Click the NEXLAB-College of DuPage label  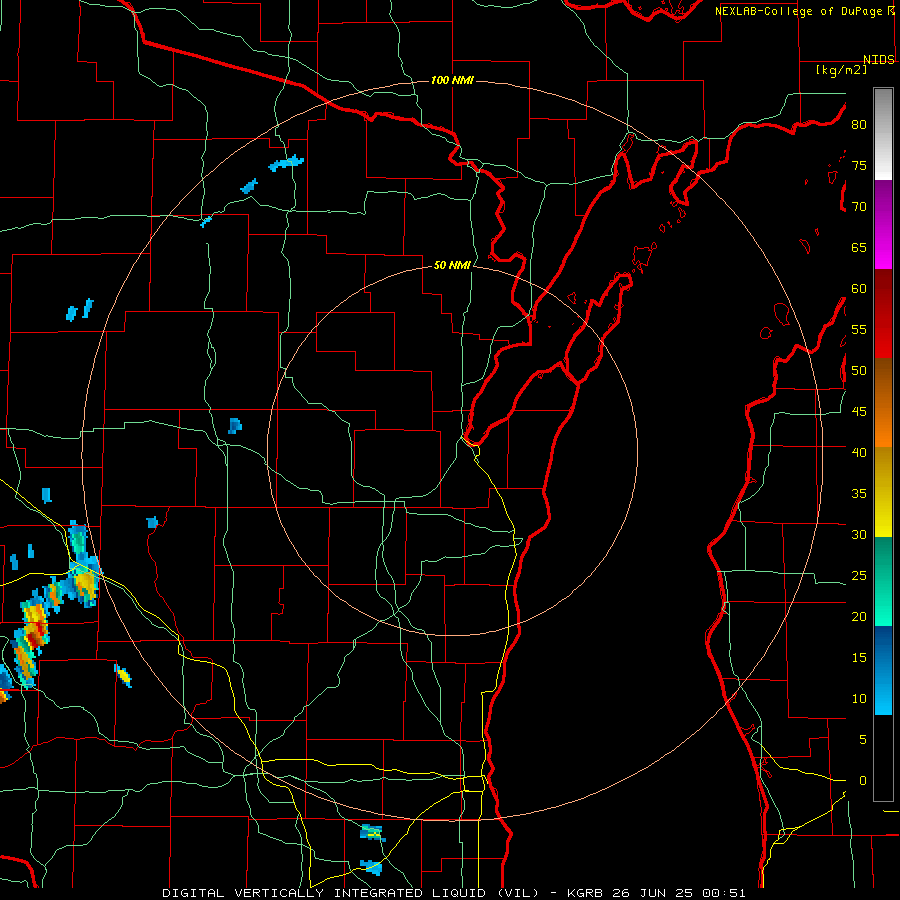tap(800, 11)
